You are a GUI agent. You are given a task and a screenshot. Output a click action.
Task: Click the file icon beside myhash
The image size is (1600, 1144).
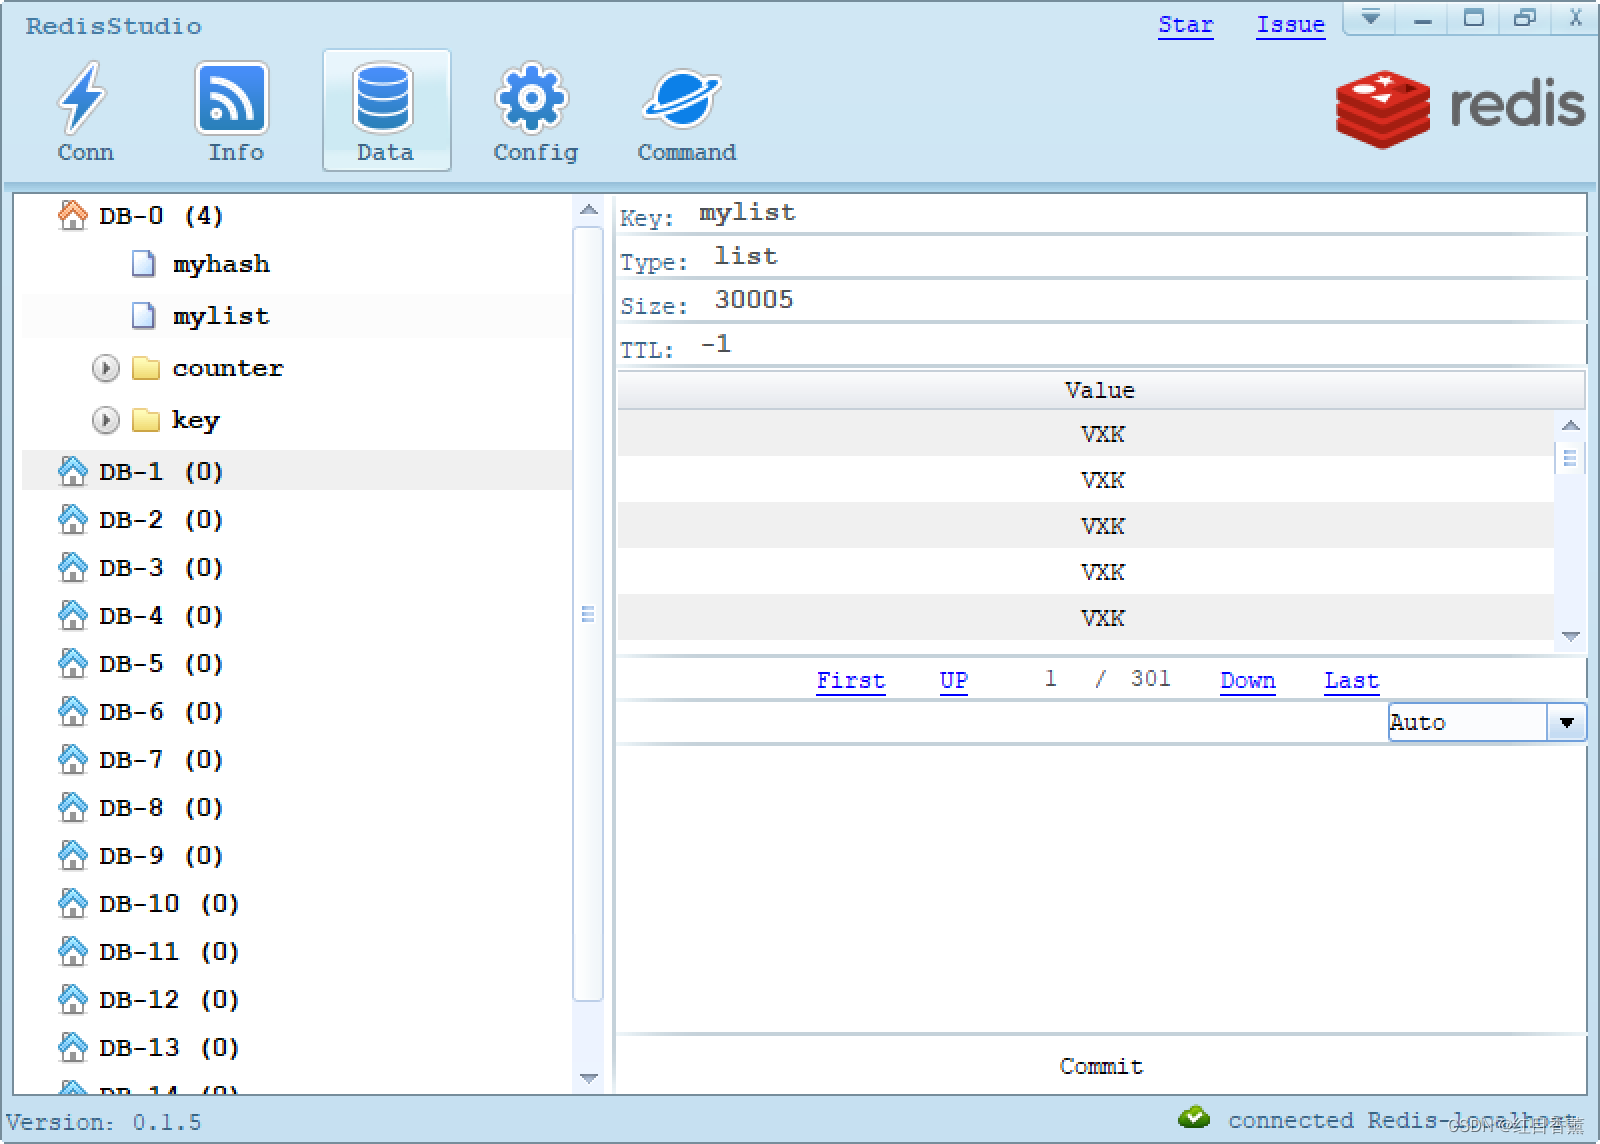pos(141,262)
